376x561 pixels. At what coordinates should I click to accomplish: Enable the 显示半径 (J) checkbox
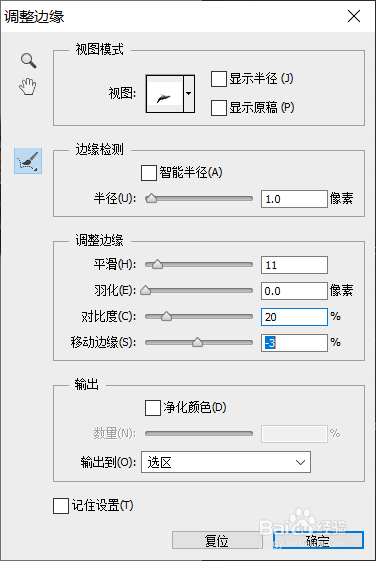(219, 79)
